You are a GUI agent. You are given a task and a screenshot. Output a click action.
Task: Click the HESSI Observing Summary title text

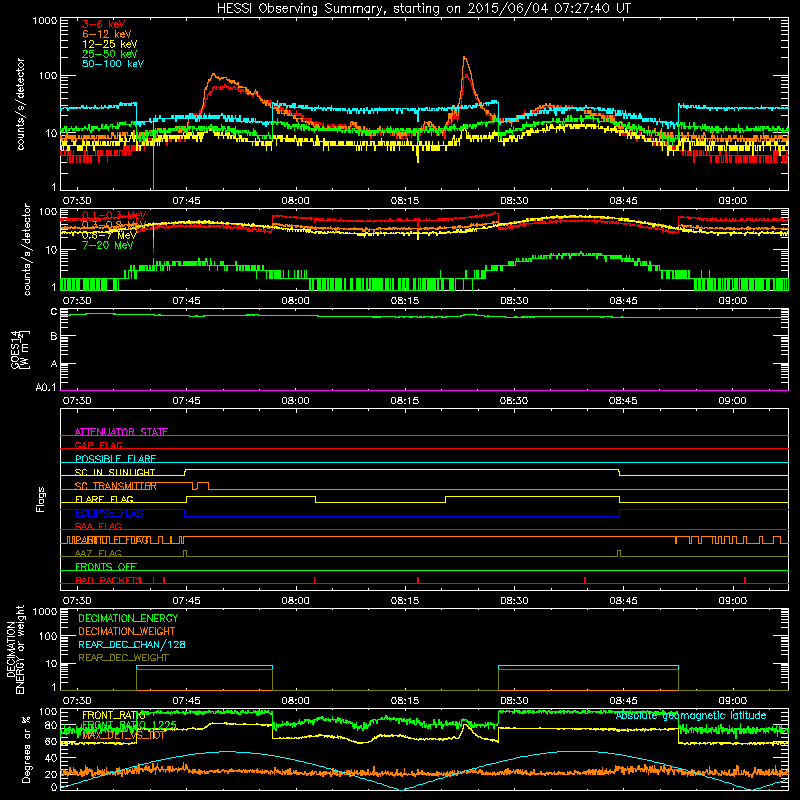423,8
